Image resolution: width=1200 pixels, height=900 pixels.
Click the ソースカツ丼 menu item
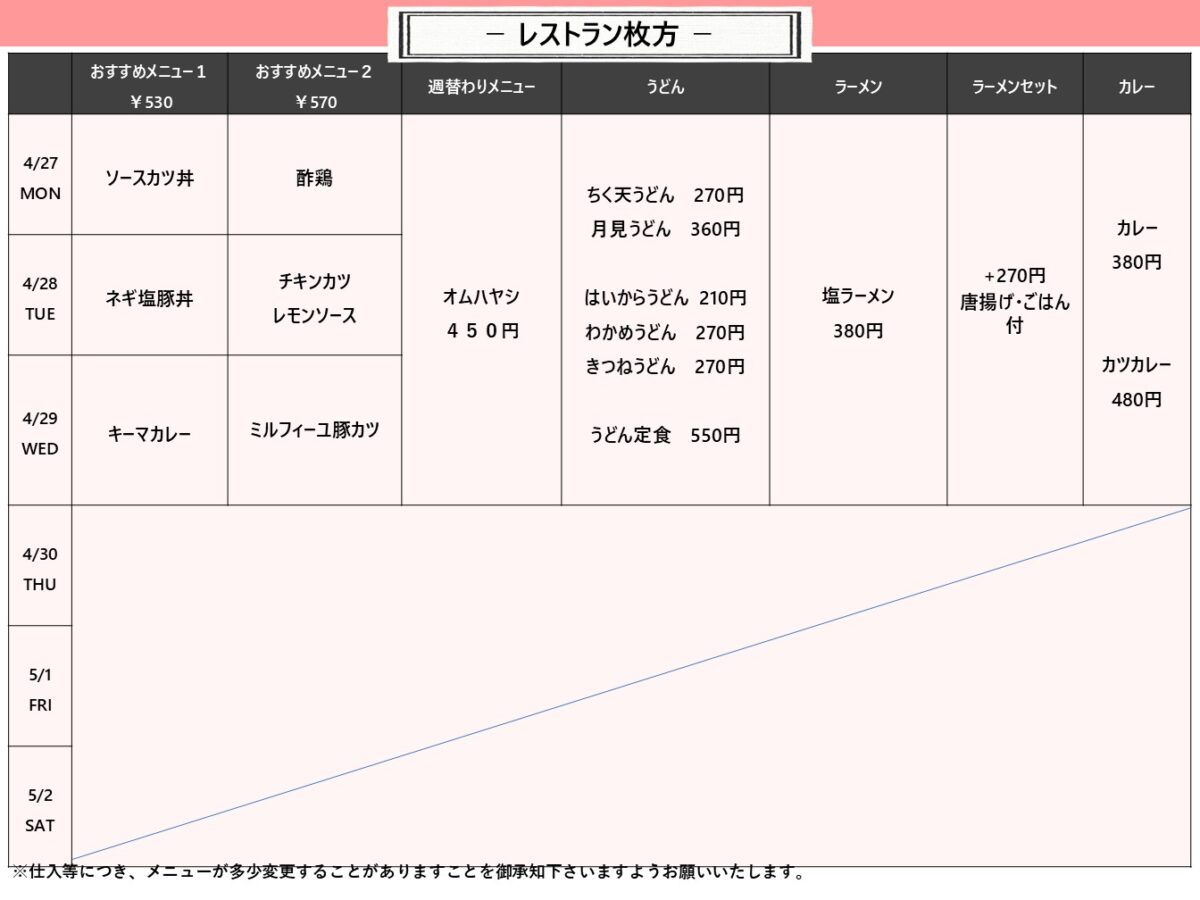point(149,179)
